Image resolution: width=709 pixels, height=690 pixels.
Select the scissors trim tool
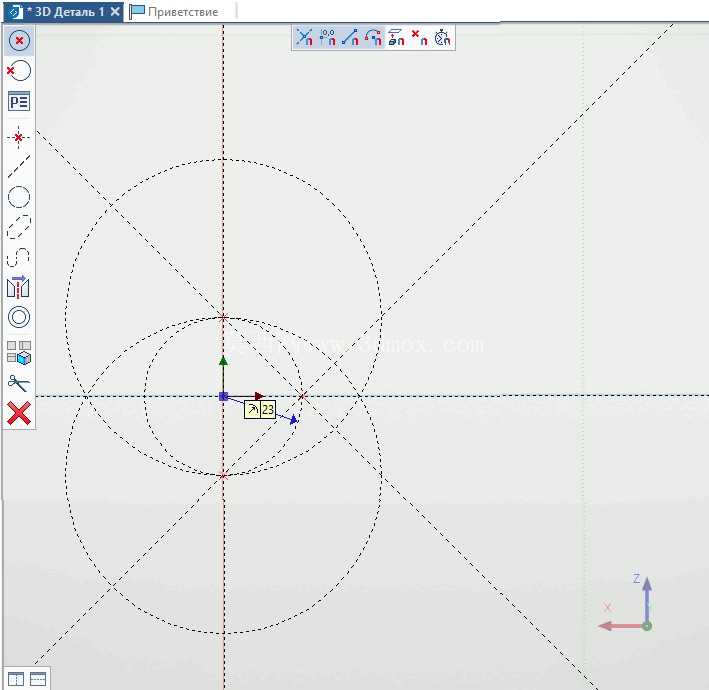click(x=19, y=383)
